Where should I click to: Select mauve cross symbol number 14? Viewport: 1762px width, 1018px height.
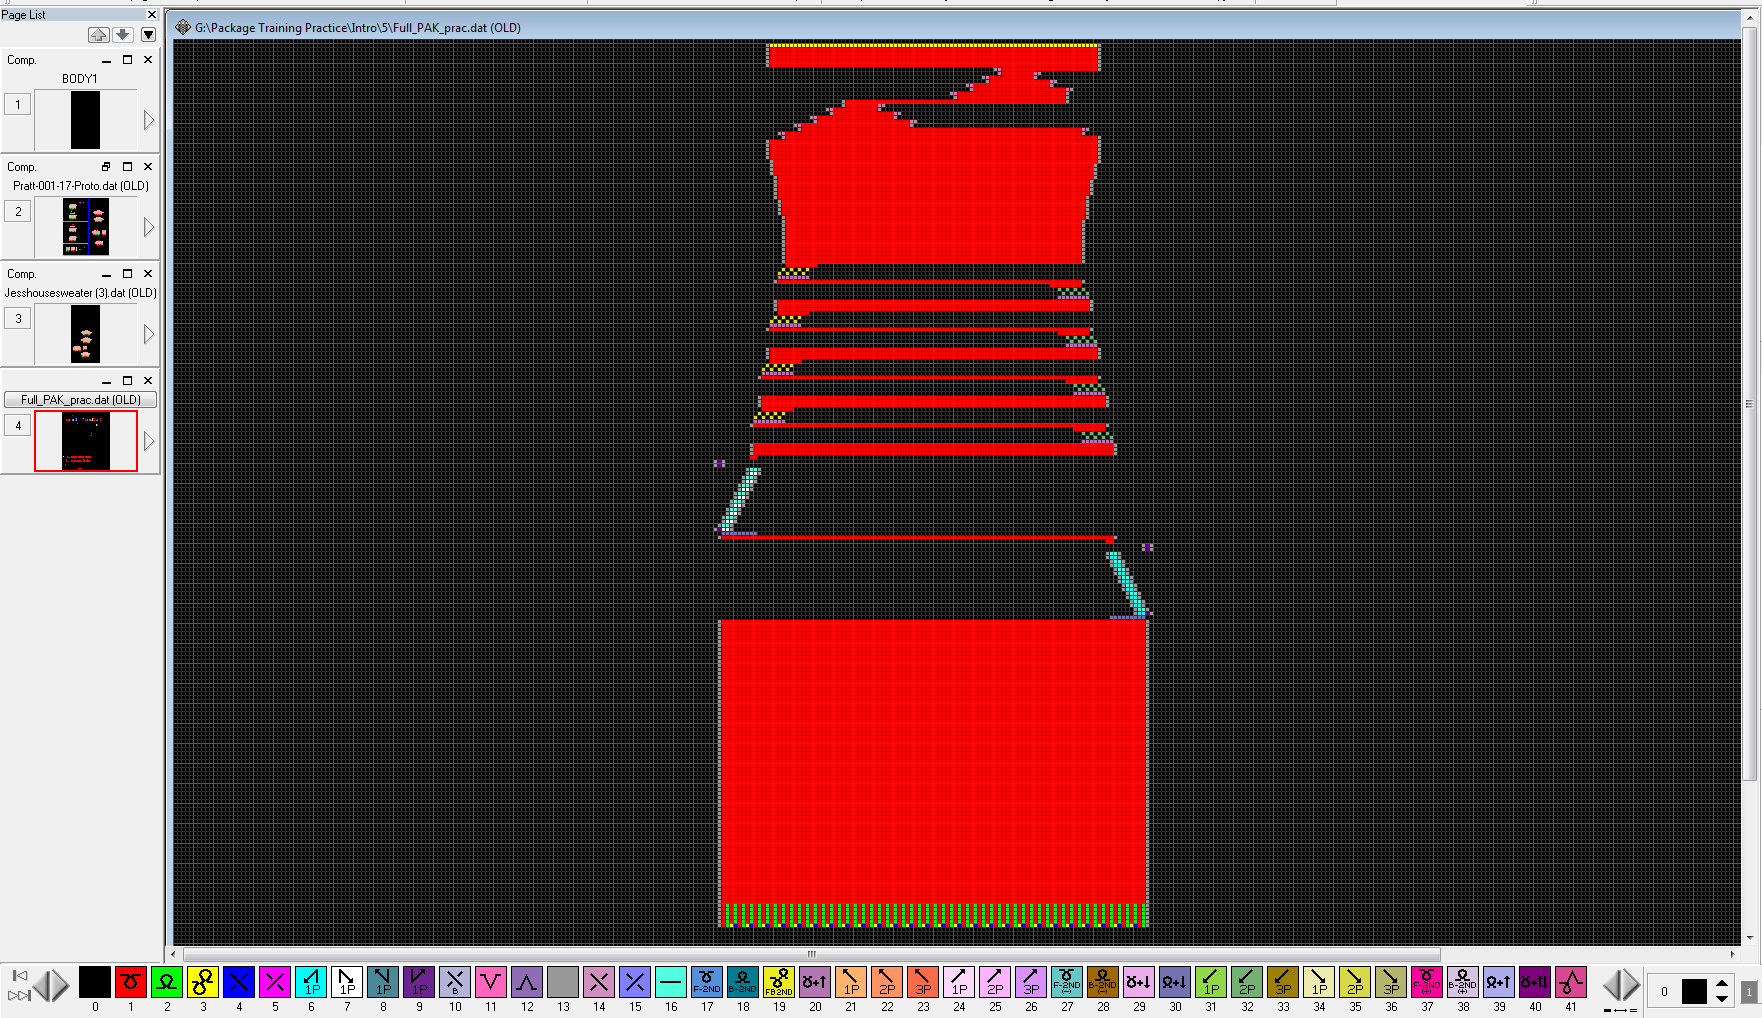[599, 983]
